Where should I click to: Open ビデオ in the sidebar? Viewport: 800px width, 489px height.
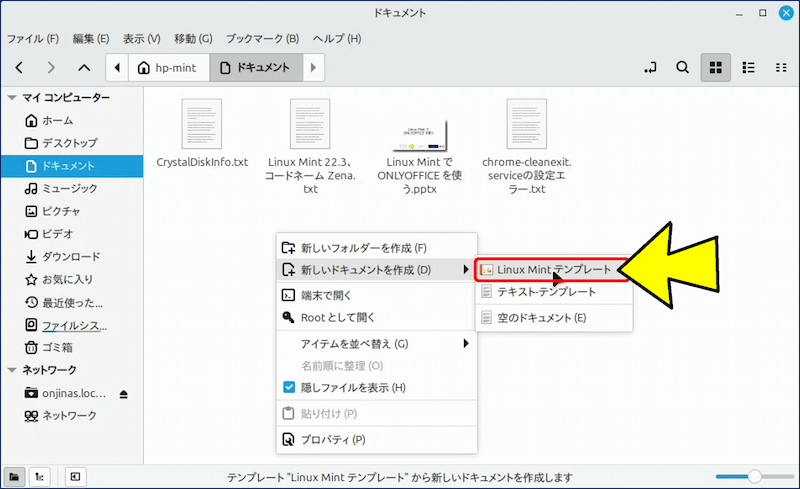pyautogui.click(x=71, y=234)
